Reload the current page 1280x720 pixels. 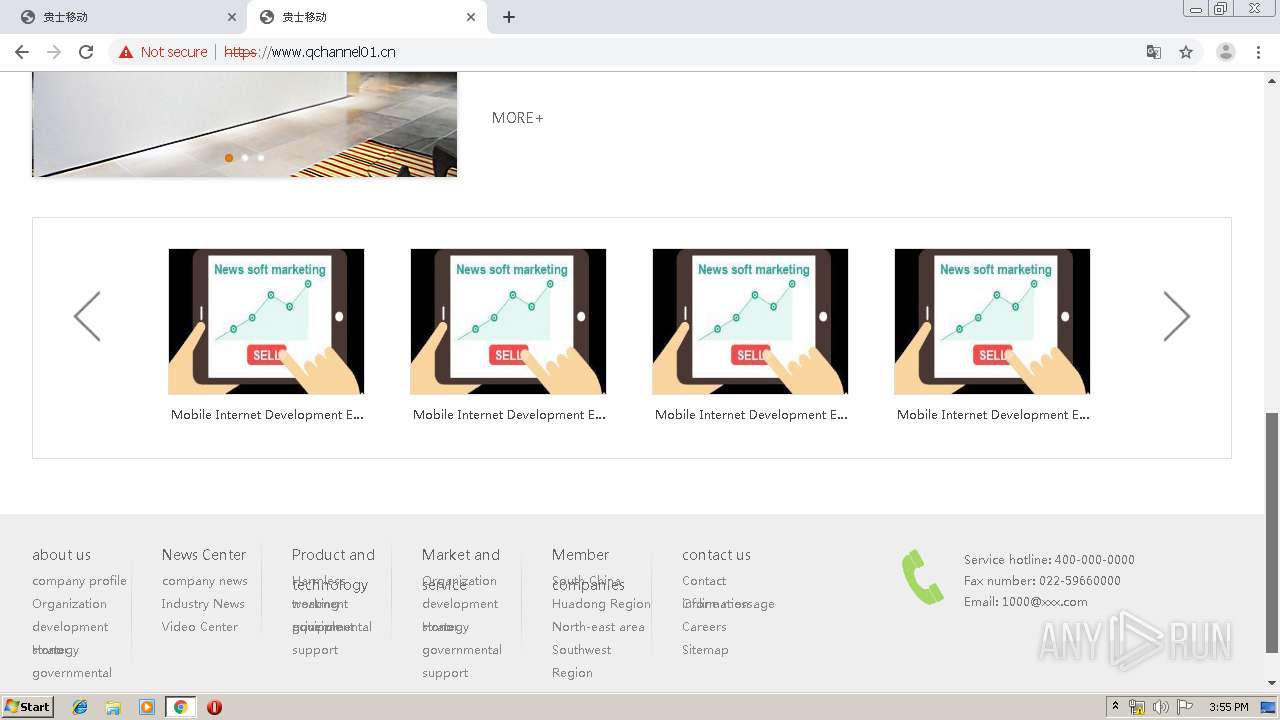click(x=86, y=52)
